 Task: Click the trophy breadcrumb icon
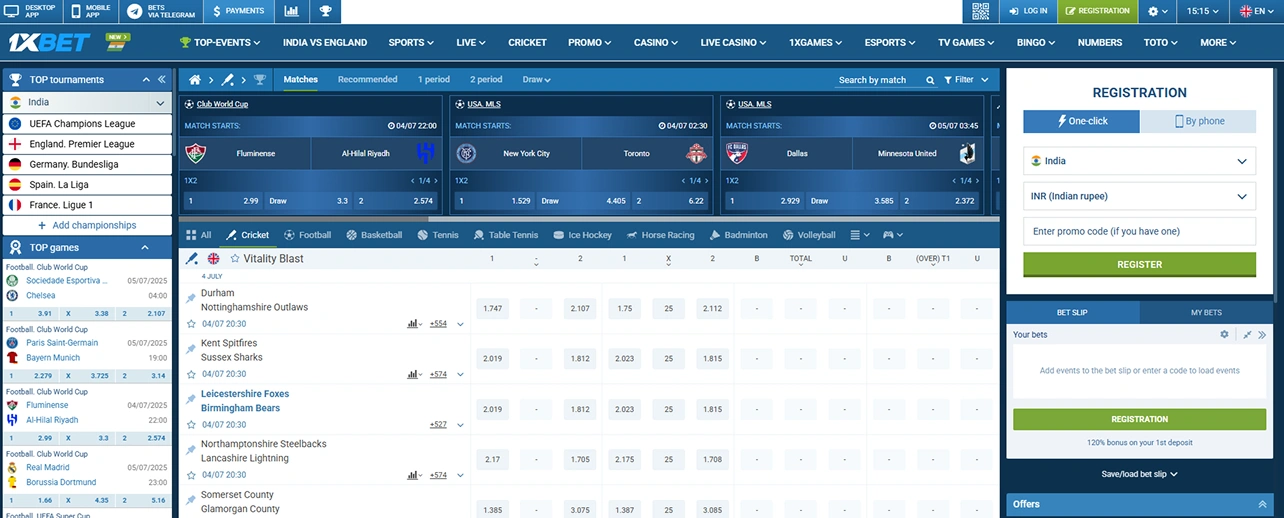point(259,80)
